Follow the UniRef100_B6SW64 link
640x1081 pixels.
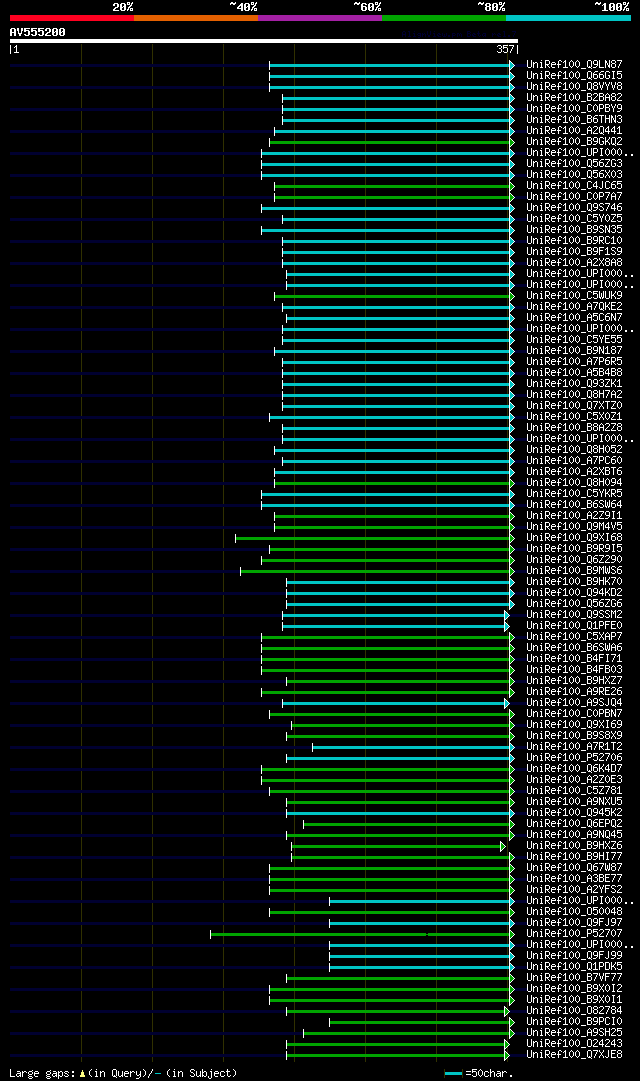pos(574,505)
